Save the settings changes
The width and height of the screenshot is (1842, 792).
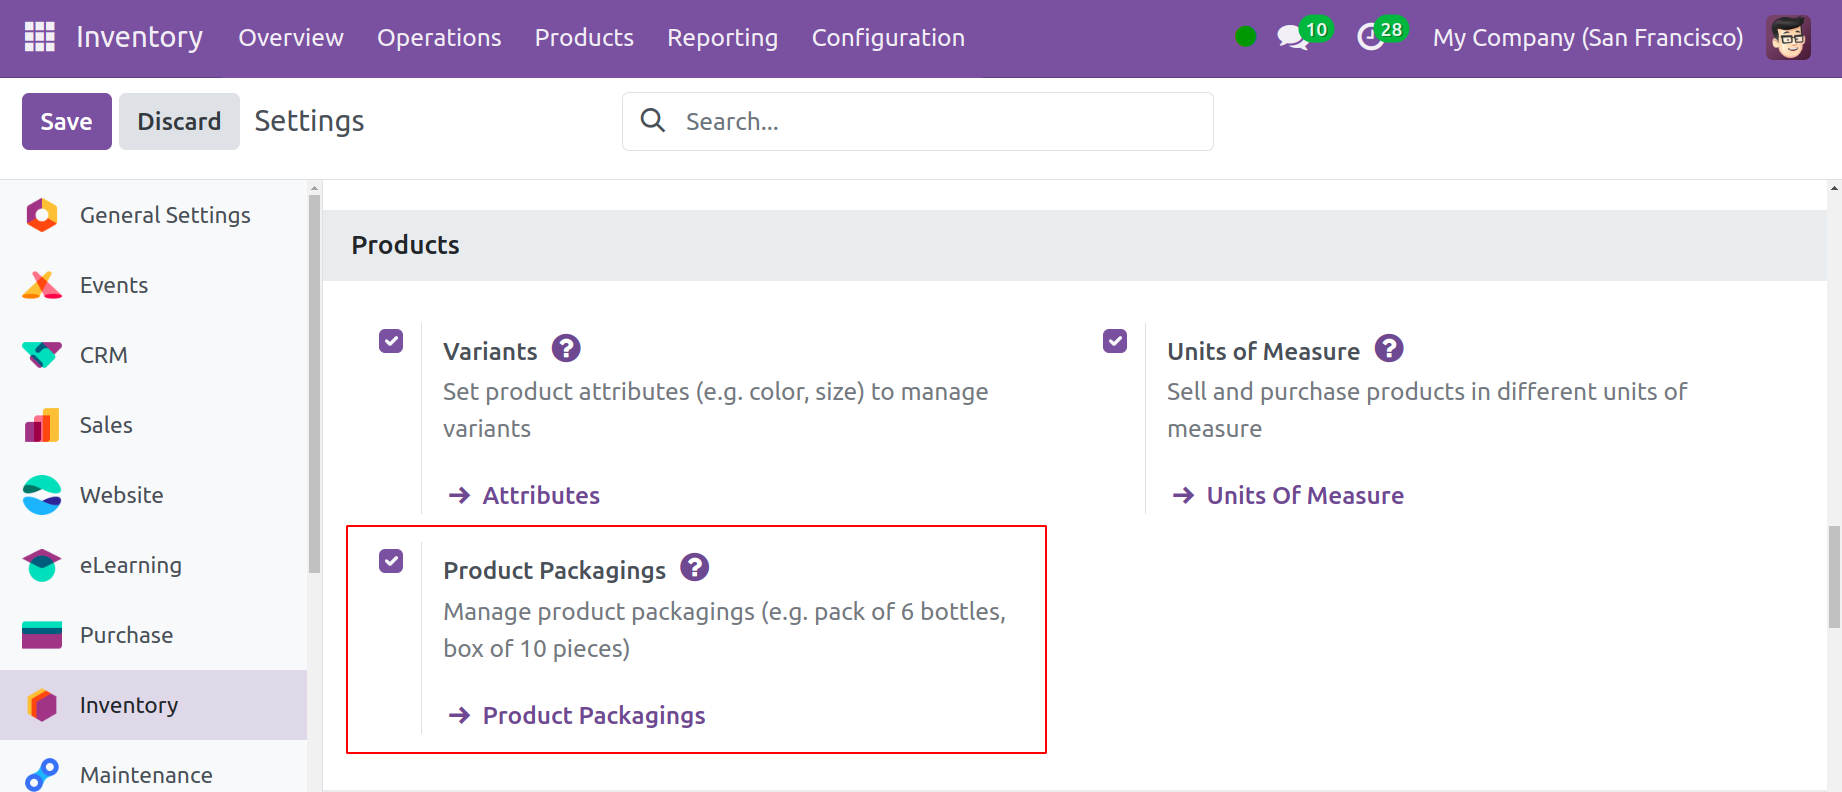(66, 121)
